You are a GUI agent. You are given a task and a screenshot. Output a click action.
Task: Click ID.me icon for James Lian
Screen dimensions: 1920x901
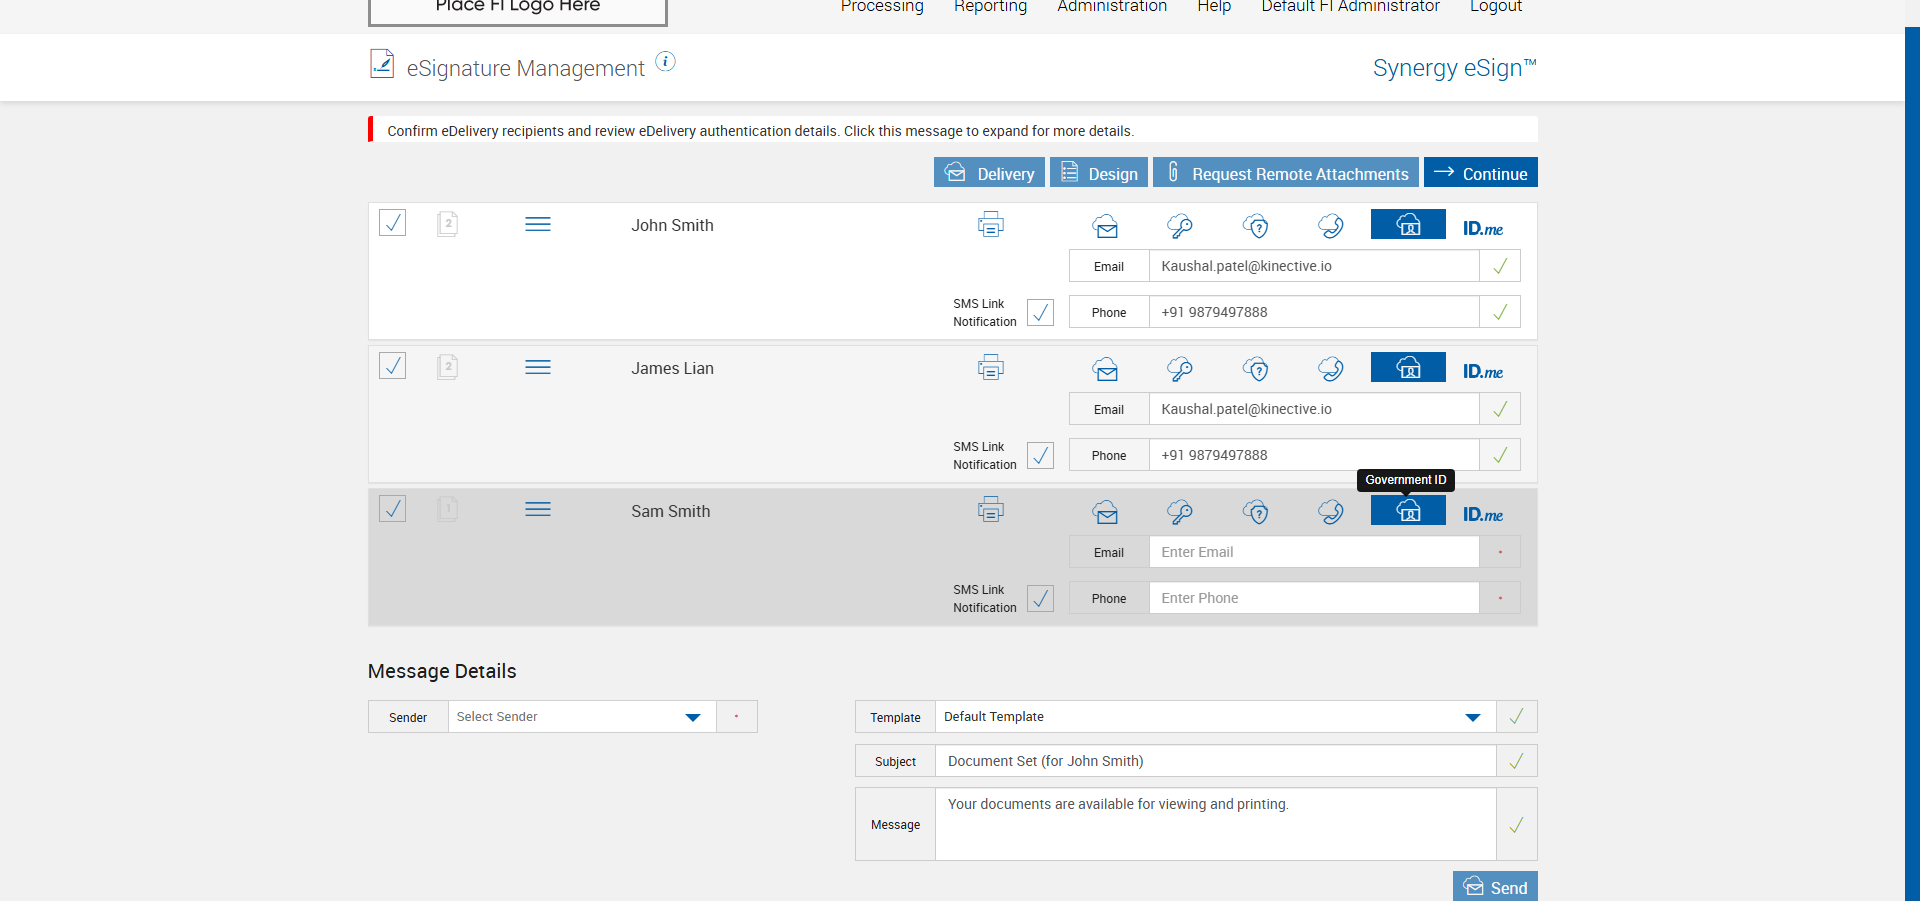1483,372
